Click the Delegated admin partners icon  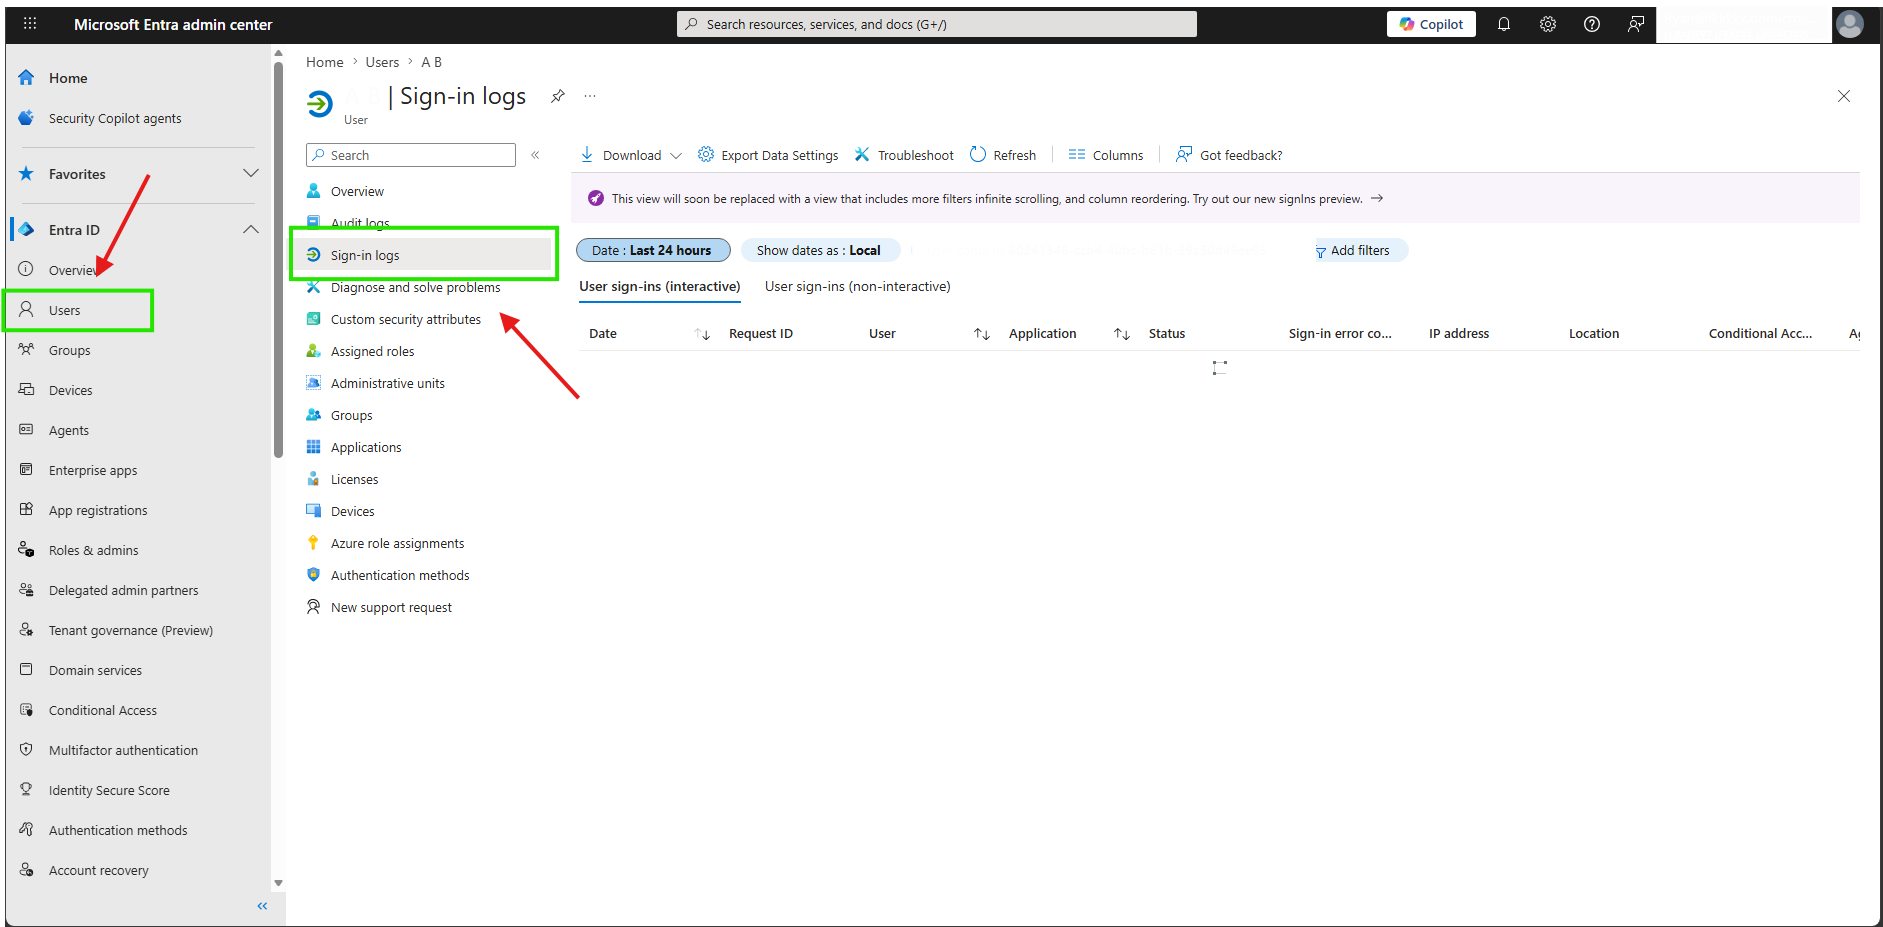tap(26, 590)
